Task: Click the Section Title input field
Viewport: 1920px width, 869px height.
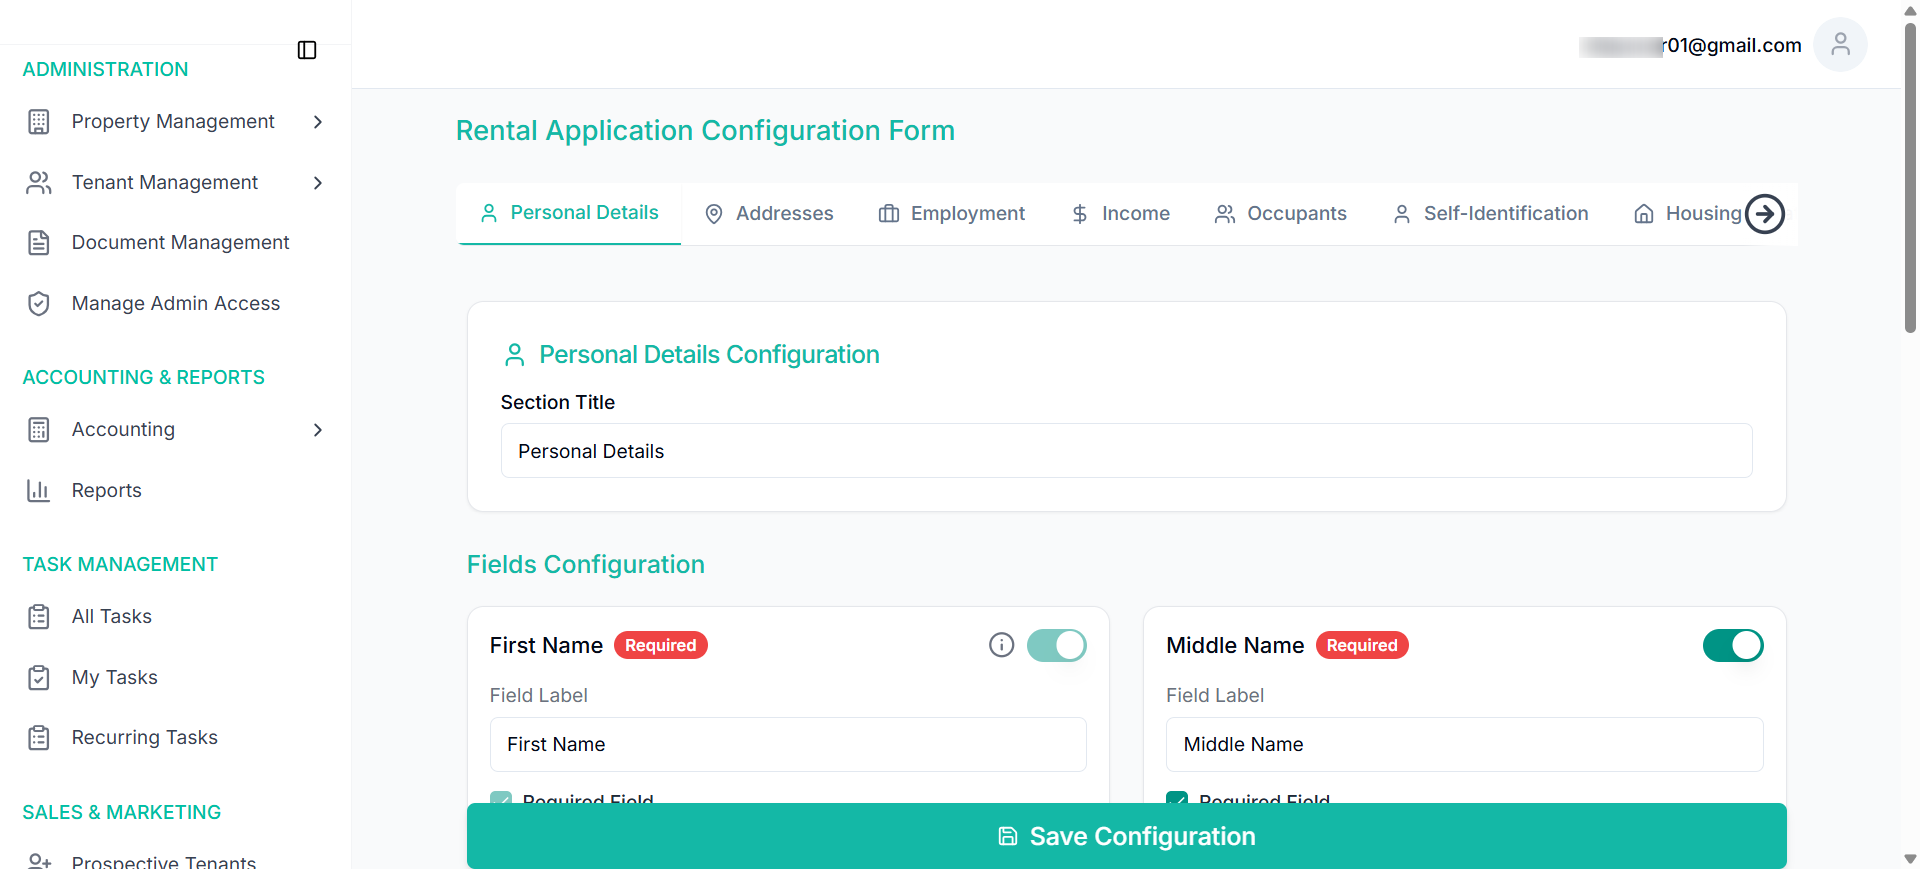Action: (x=1127, y=451)
